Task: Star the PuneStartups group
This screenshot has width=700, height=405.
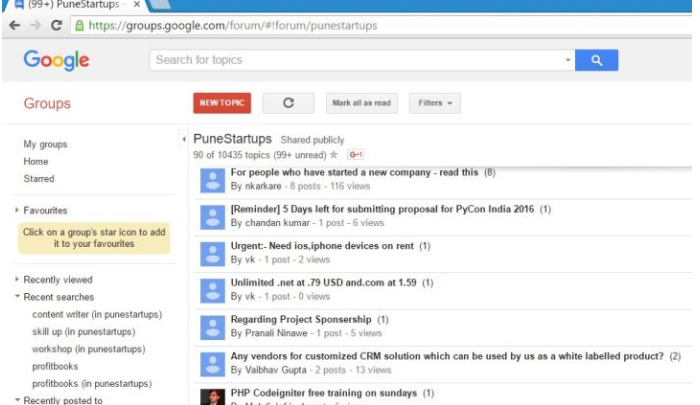Action: coord(333,155)
